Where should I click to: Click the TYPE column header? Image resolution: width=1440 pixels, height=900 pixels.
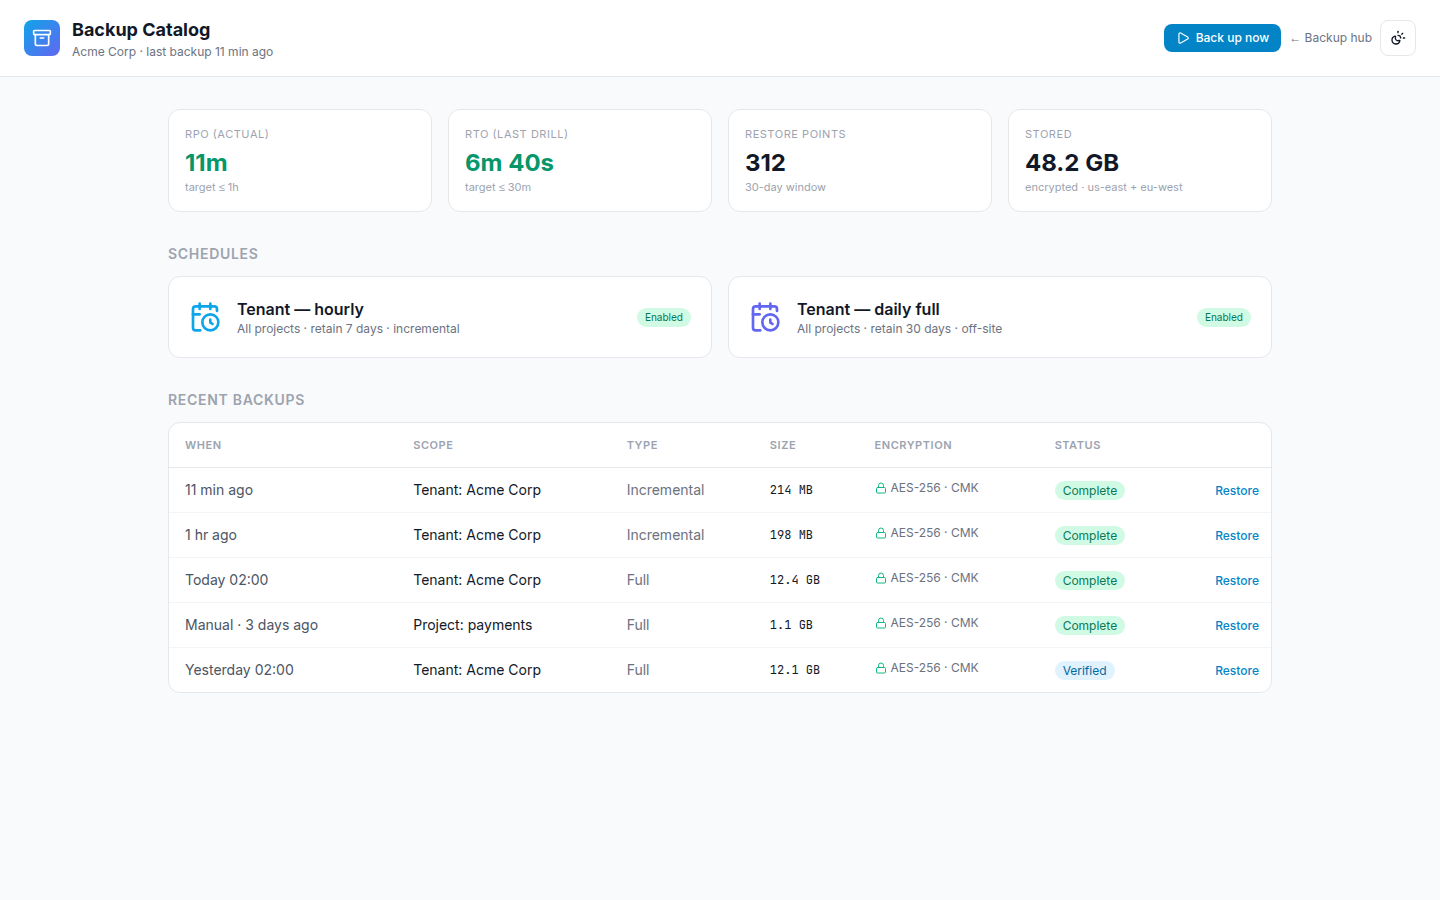click(x=642, y=445)
